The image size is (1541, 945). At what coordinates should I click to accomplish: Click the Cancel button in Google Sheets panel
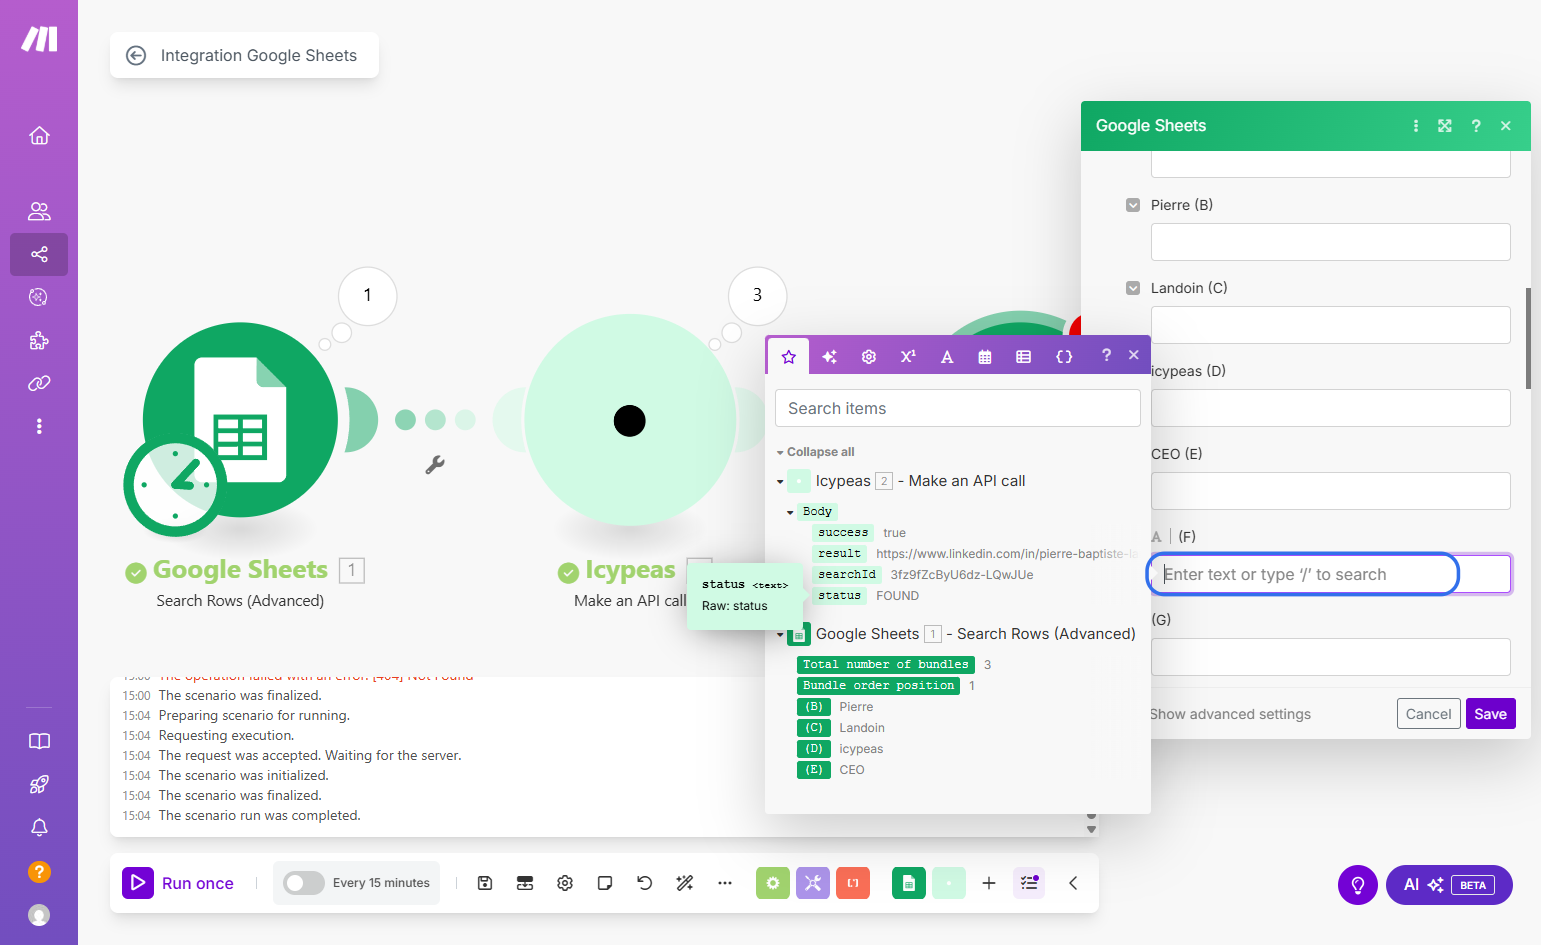1428,714
